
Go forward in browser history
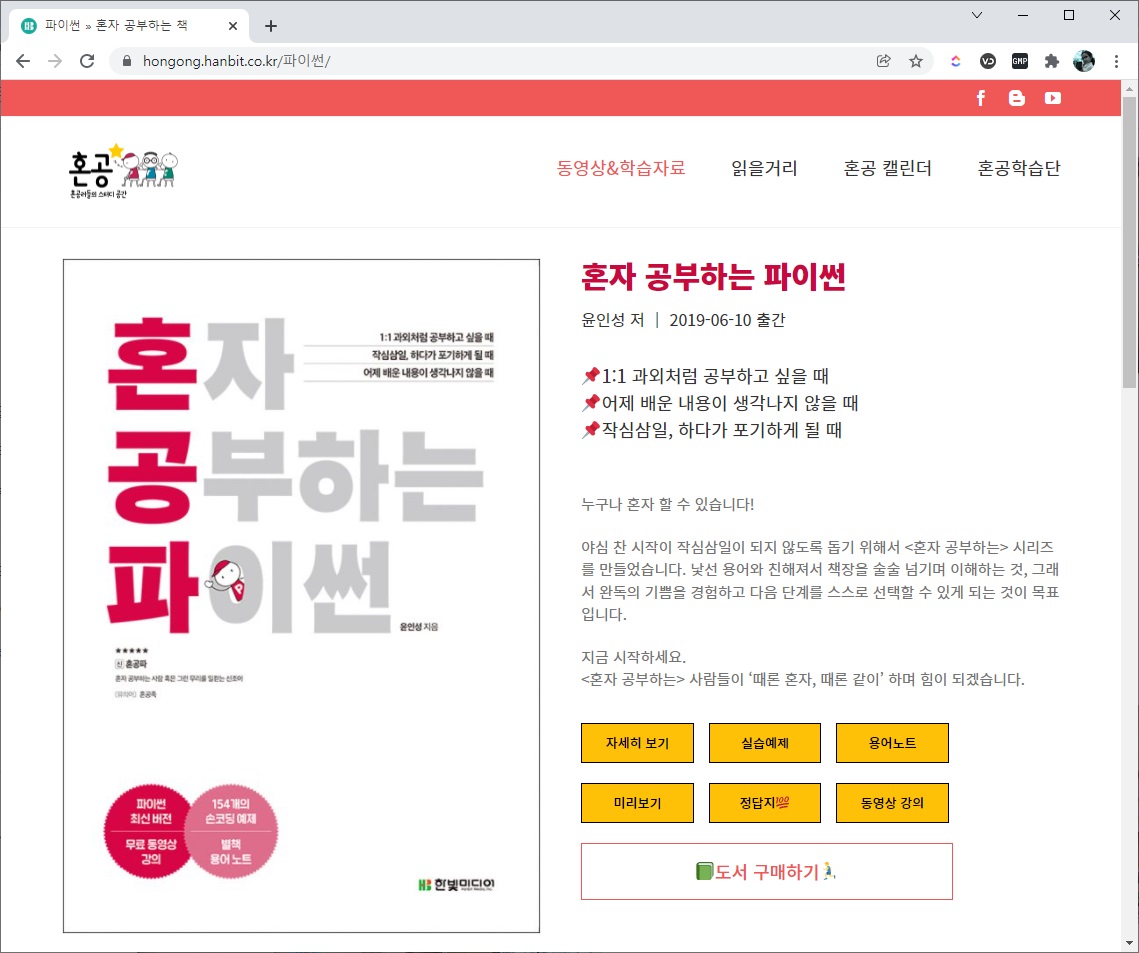click(55, 61)
